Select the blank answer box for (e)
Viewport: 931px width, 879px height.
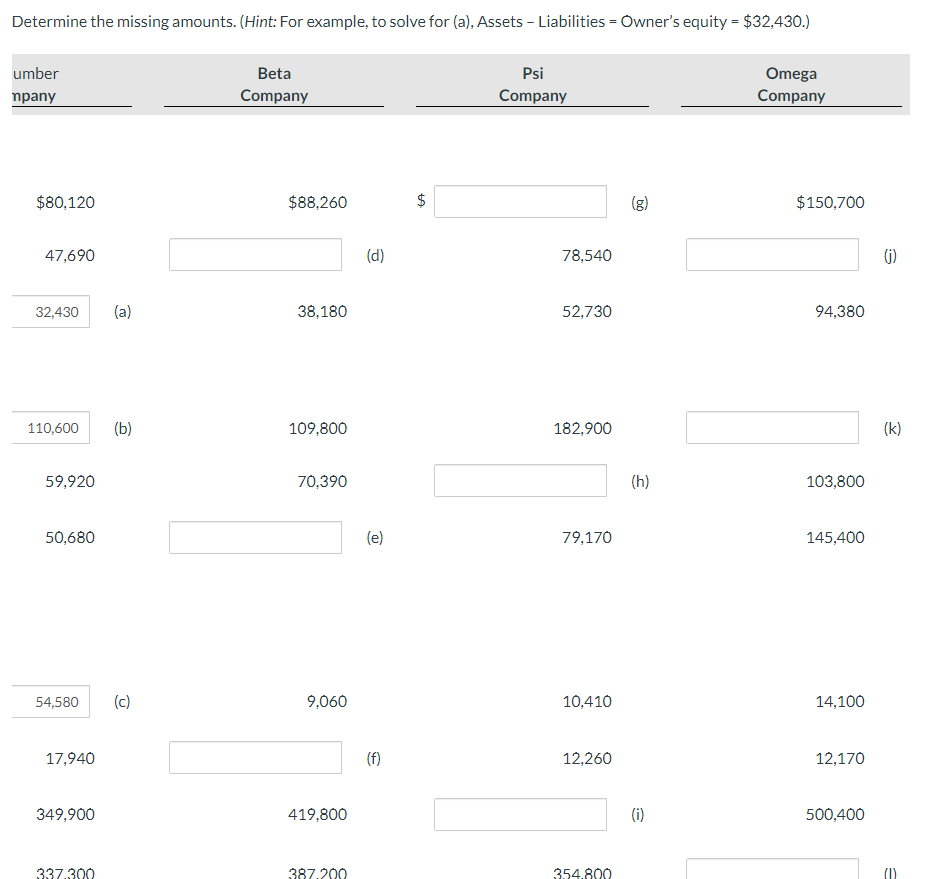(x=255, y=537)
